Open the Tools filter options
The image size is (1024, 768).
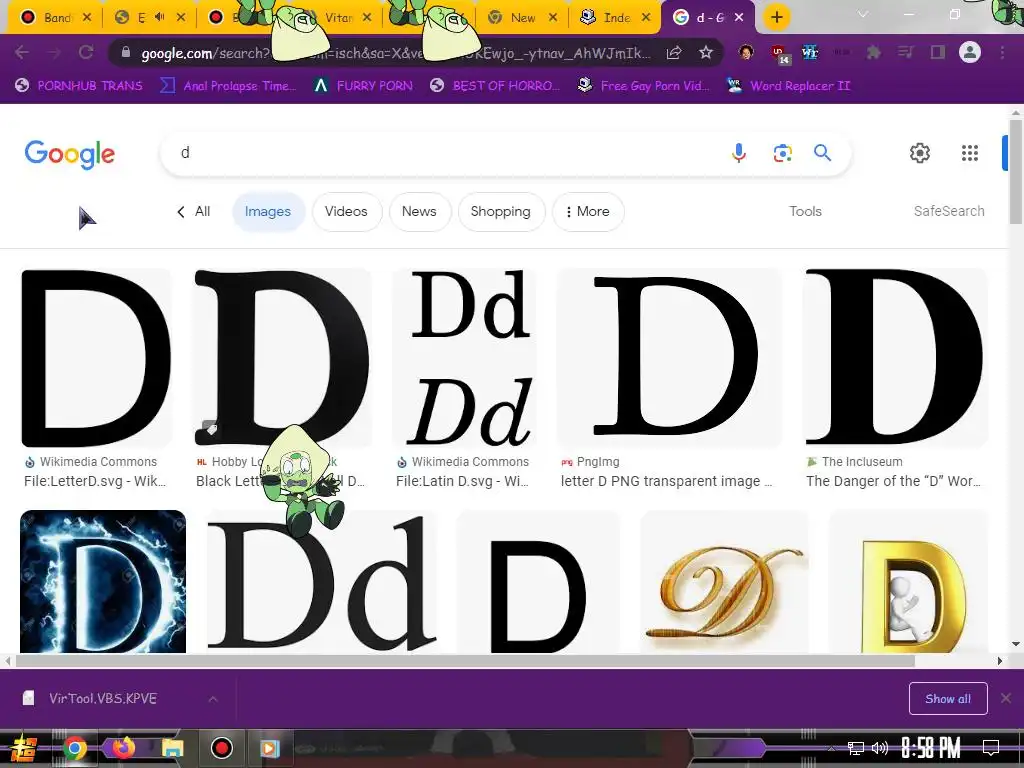point(805,211)
